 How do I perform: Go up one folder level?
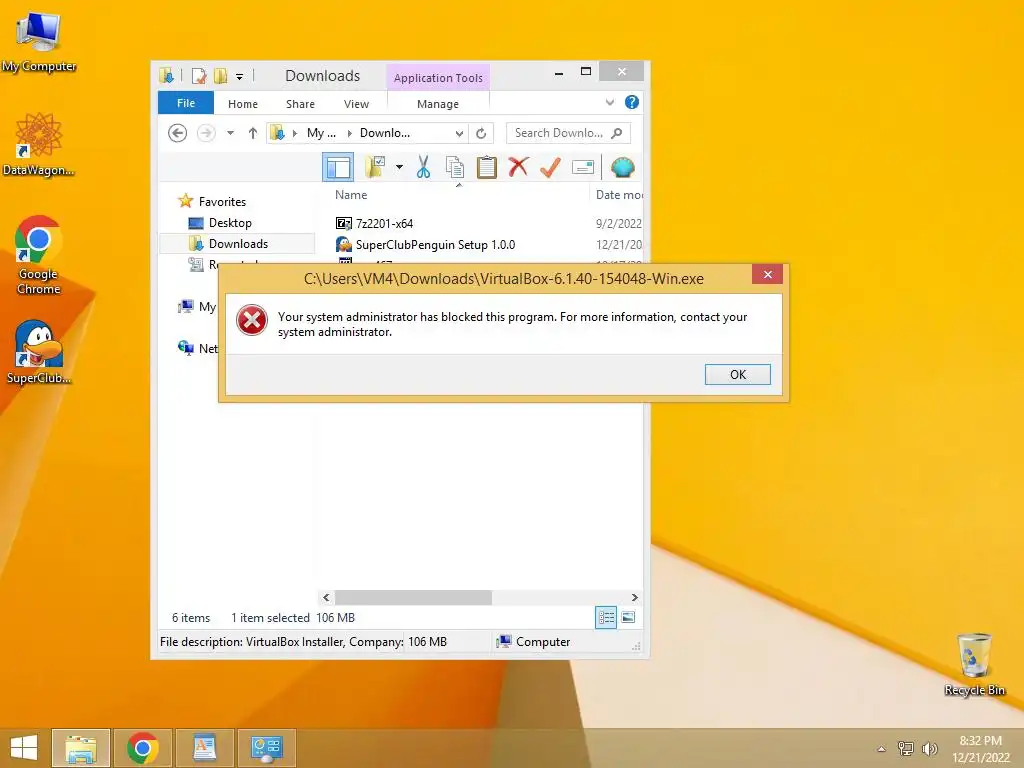pyautogui.click(x=253, y=133)
